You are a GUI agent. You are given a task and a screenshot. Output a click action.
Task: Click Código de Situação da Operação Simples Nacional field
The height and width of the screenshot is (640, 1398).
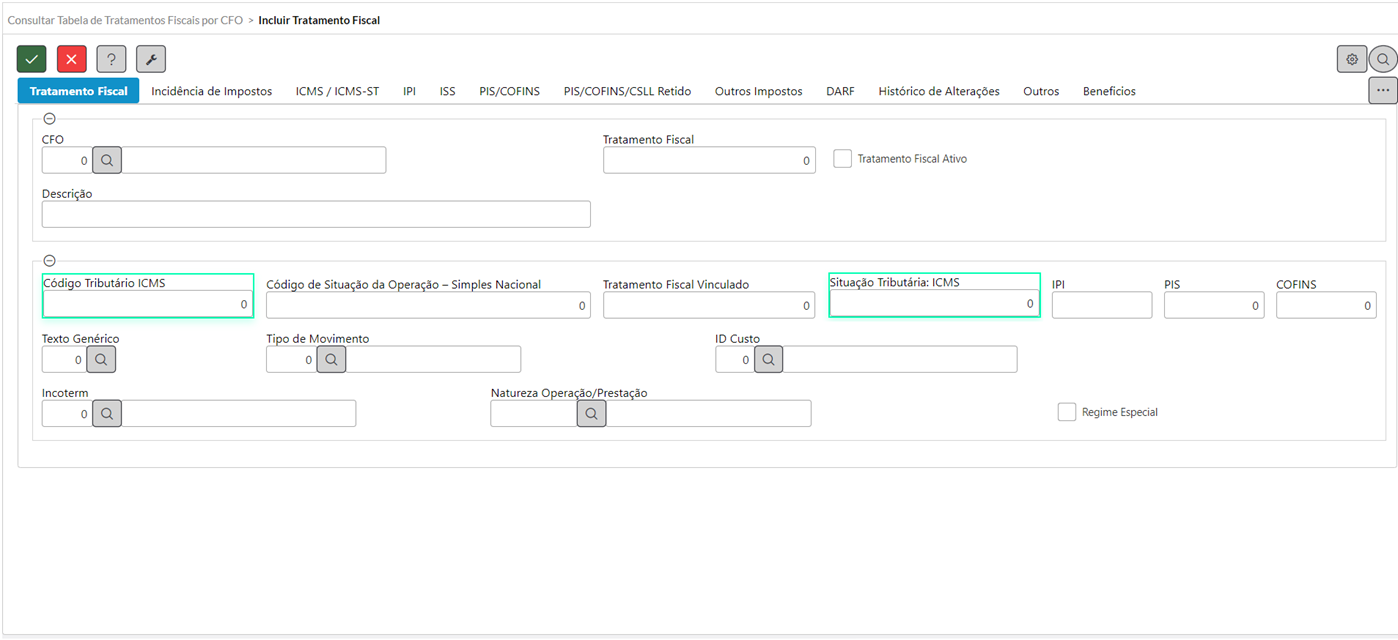428,306
